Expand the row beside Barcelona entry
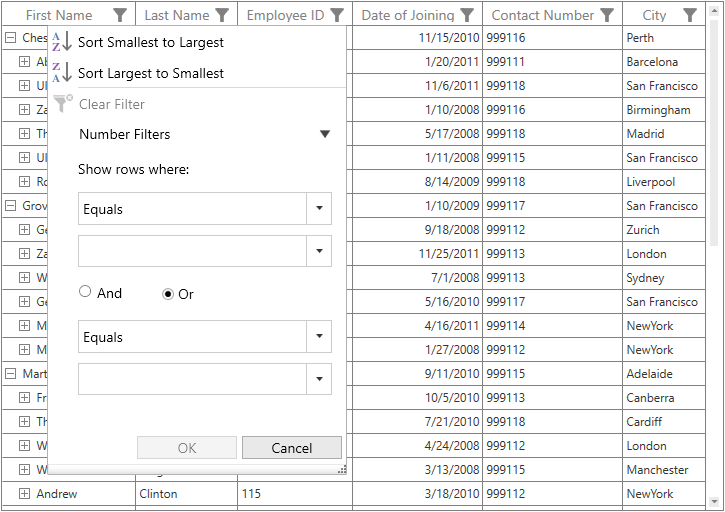725x512 pixels. pyautogui.click(x=25, y=62)
